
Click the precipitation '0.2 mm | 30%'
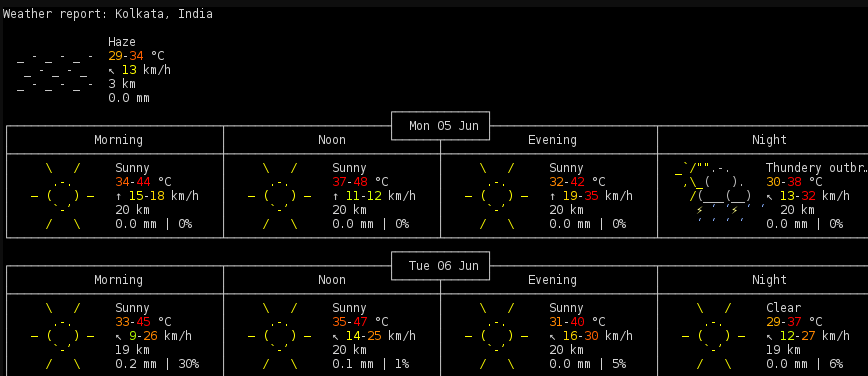tap(157, 364)
